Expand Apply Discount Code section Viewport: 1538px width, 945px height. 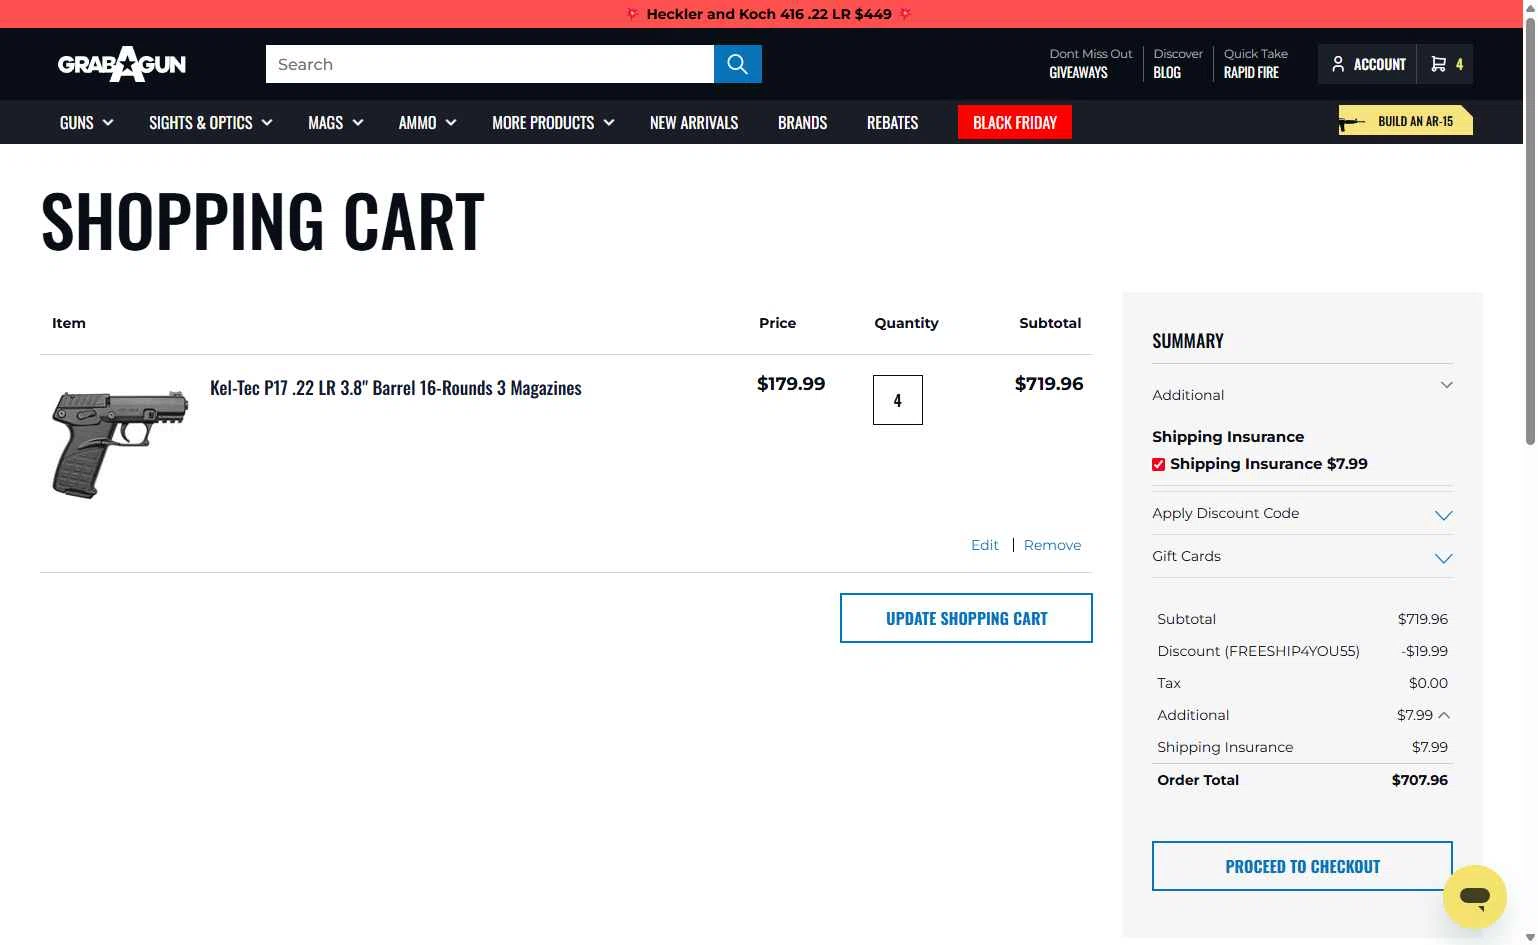point(1302,513)
